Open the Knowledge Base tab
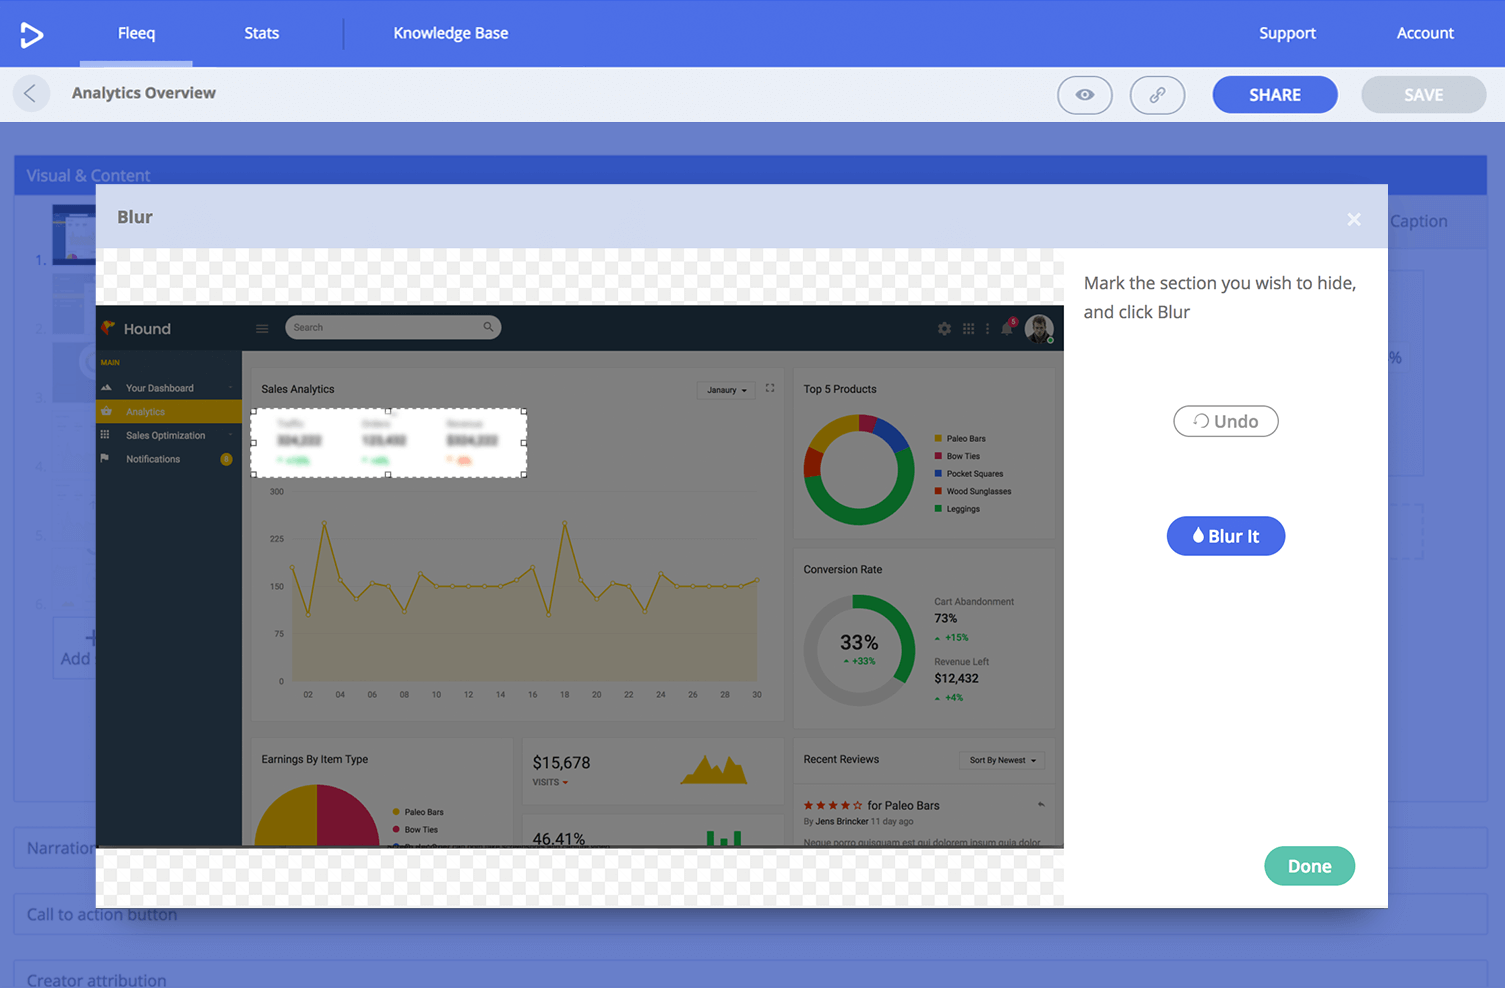Screen dimensions: 1505x988 450,33
